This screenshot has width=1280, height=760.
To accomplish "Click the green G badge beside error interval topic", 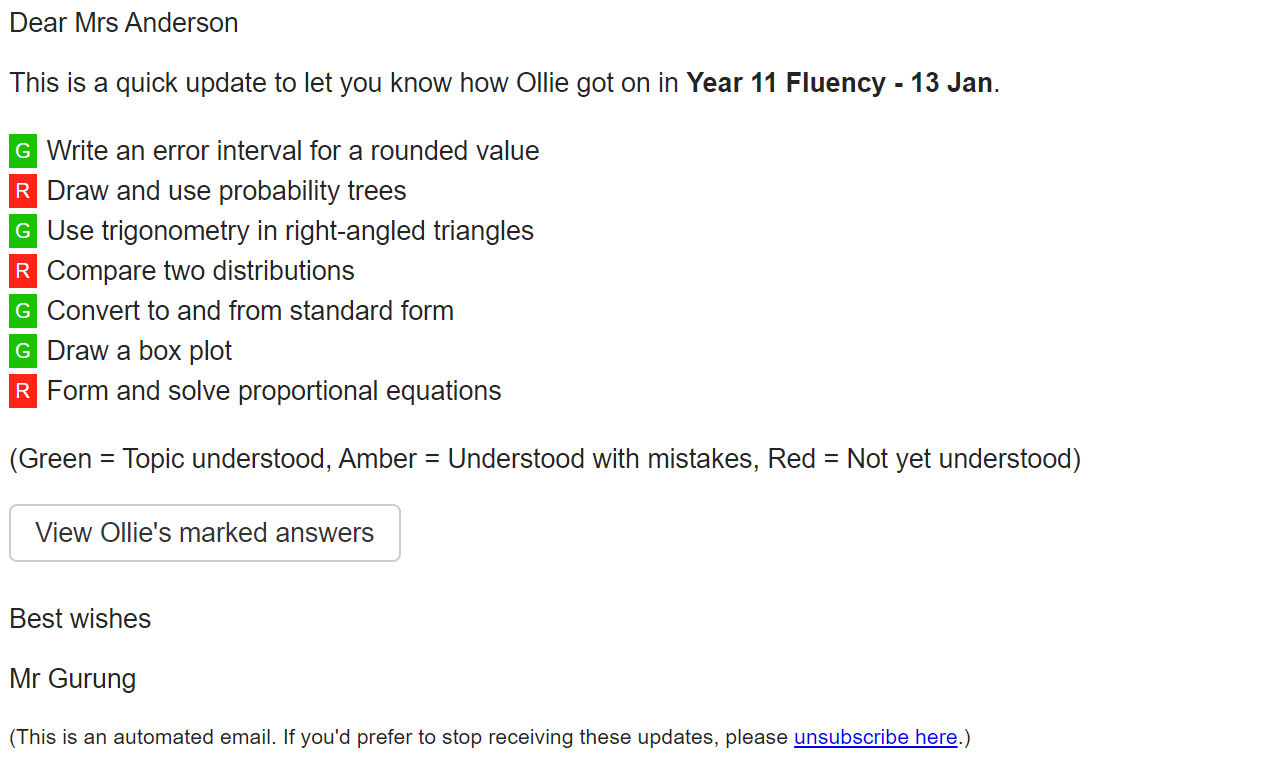I will [22, 150].
